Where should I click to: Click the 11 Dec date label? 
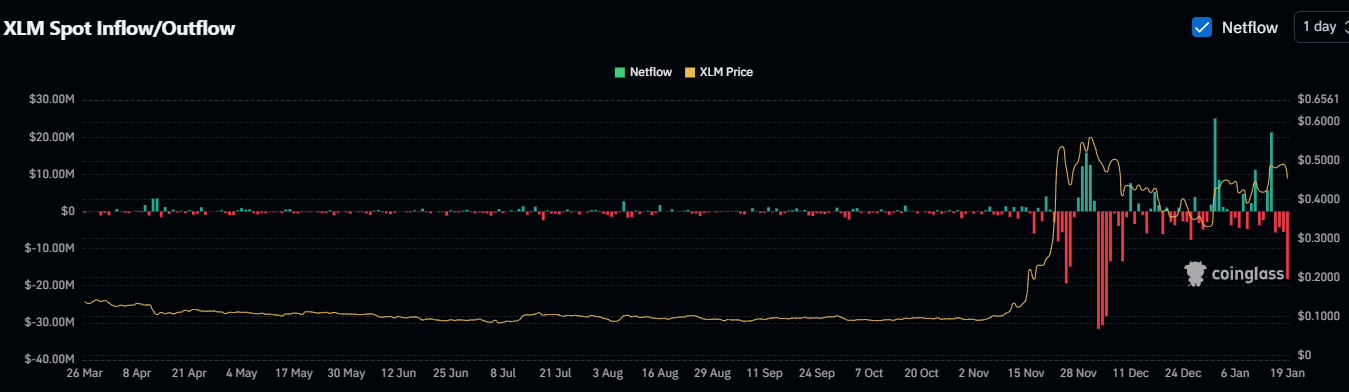[x=1130, y=373]
